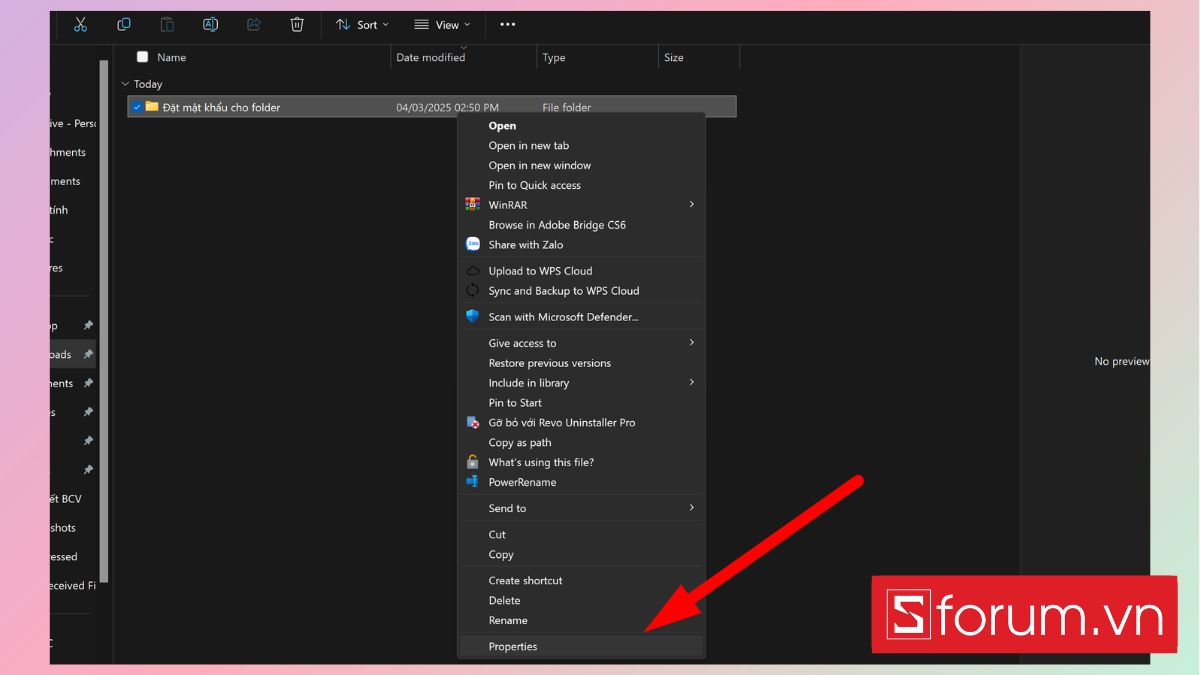Image resolution: width=1200 pixels, height=675 pixels.
Task: Choose Open in new window
Action: pyautogui.click(x=581, y=166)
